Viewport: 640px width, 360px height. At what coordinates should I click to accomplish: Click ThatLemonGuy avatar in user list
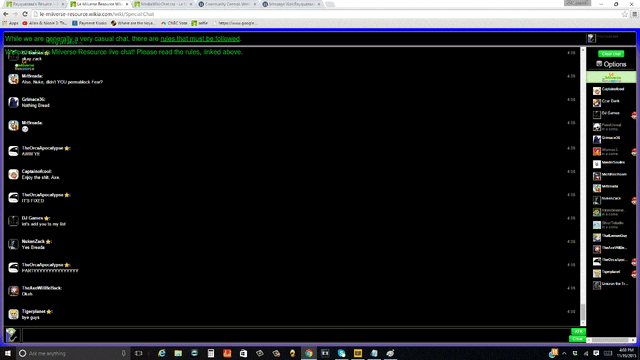pyautogui.click(x=597, y=237)
